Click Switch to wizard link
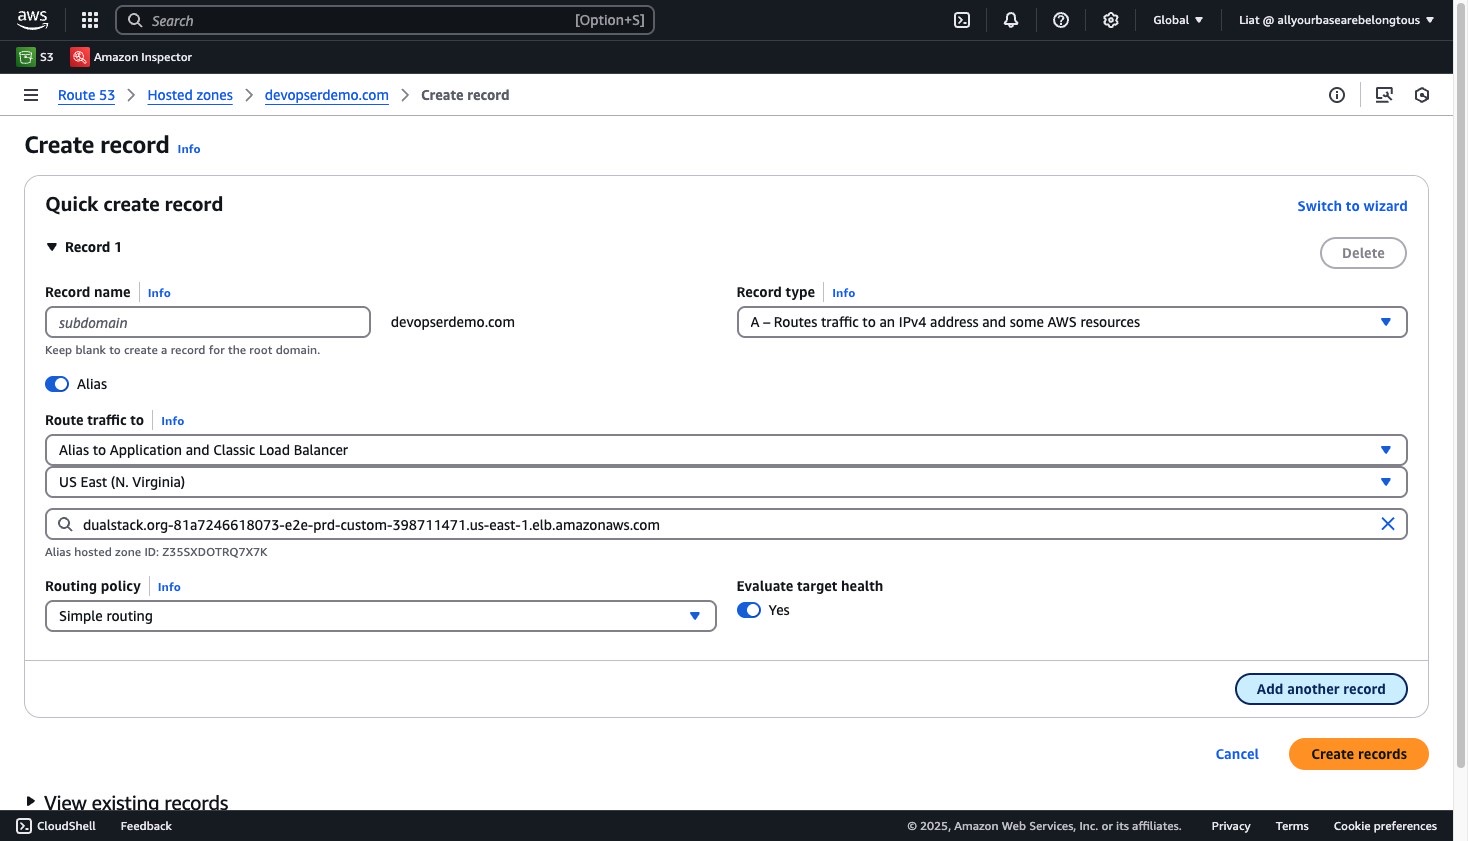The width and height of the screenshot is (1468, 841). coord(1352,206)
